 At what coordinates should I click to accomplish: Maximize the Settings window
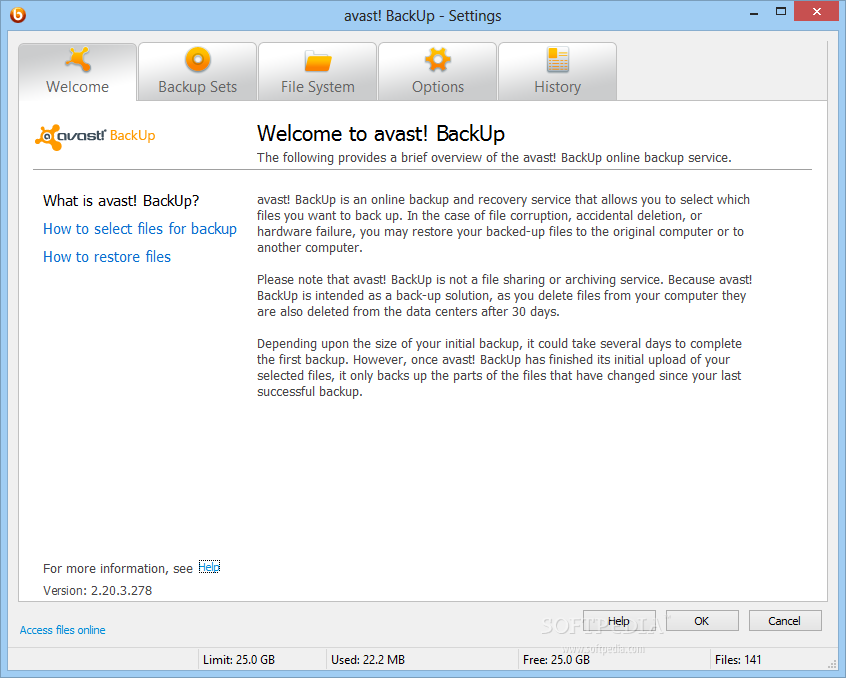coord(781,12)
